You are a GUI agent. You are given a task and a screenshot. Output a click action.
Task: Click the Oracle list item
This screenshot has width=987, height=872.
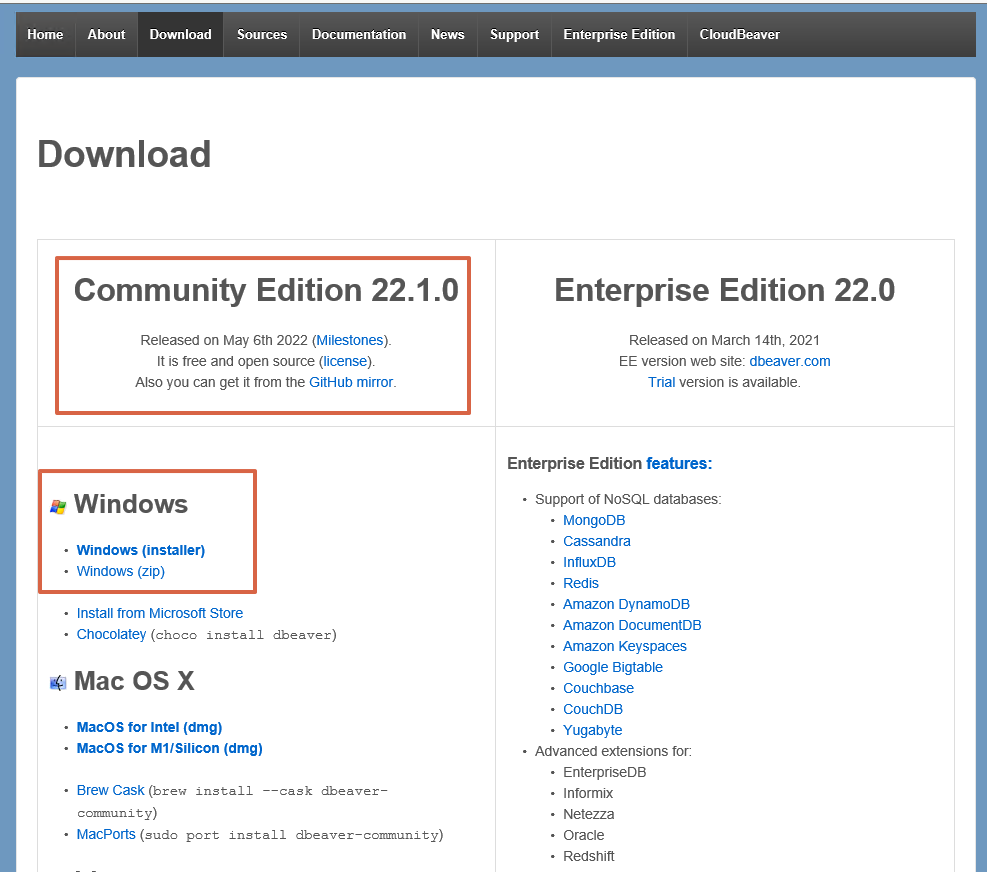(x=584, y=835)
